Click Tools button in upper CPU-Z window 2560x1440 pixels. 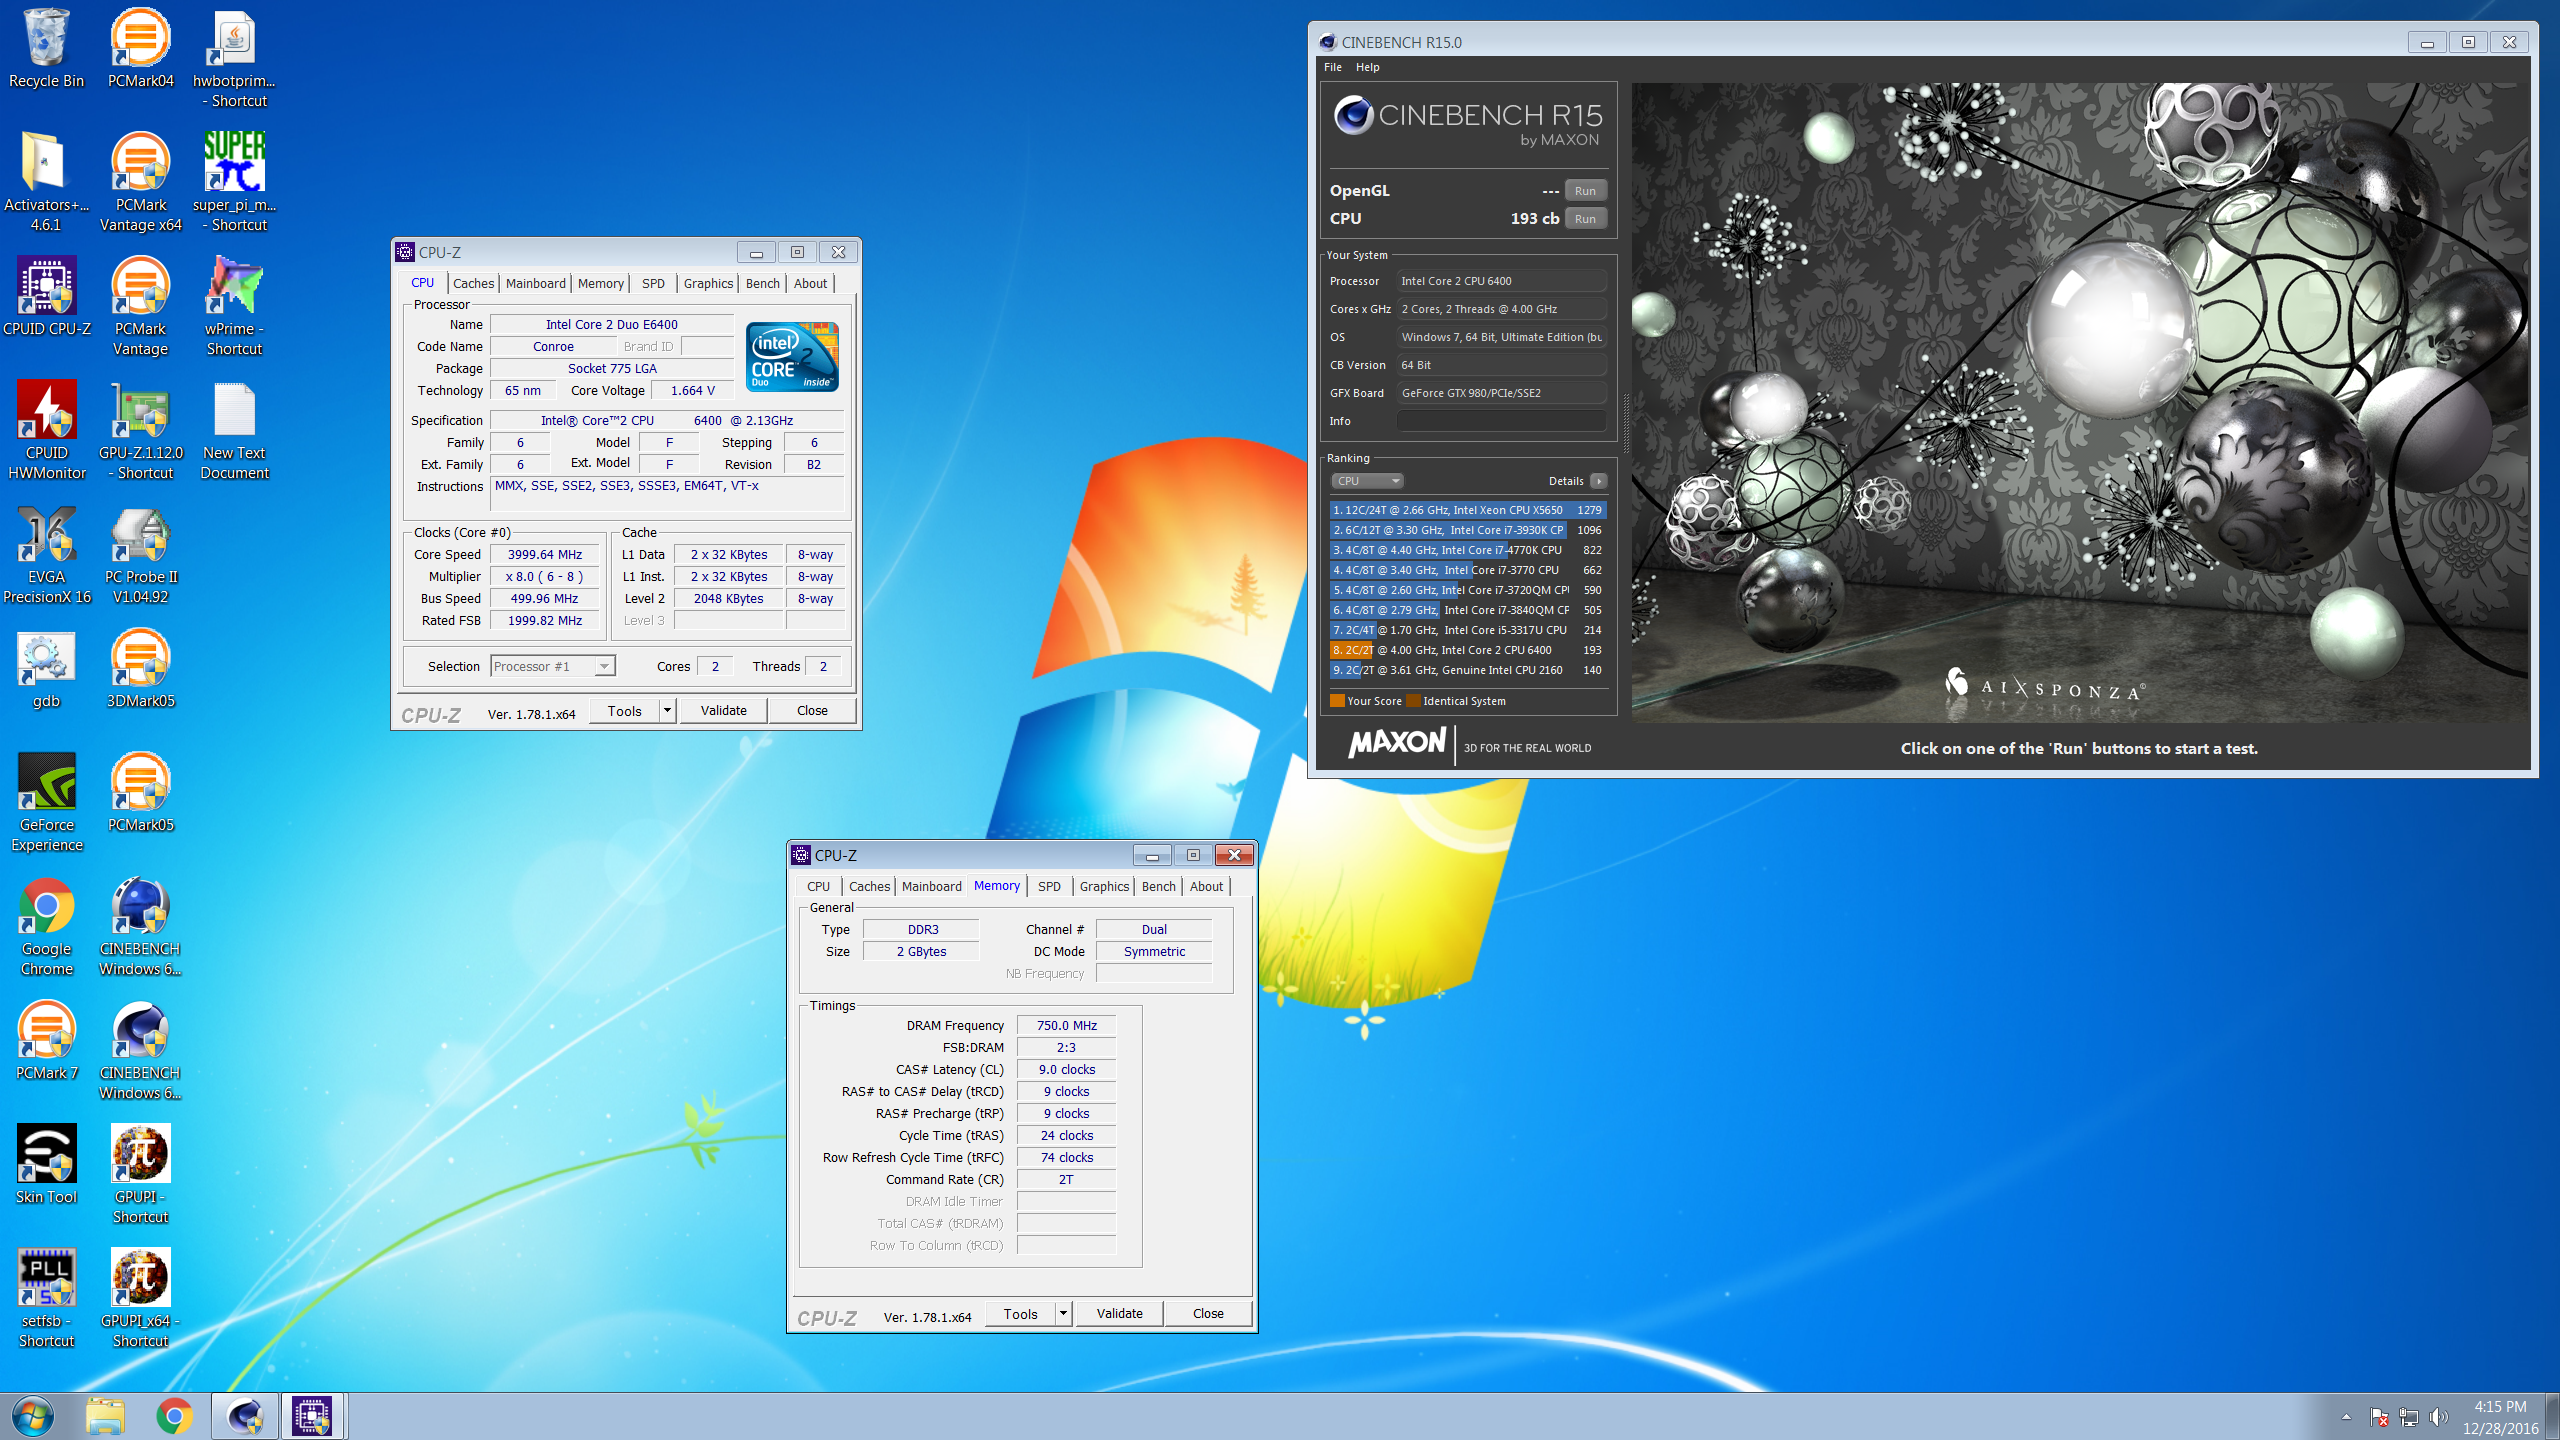click(625, 711)
